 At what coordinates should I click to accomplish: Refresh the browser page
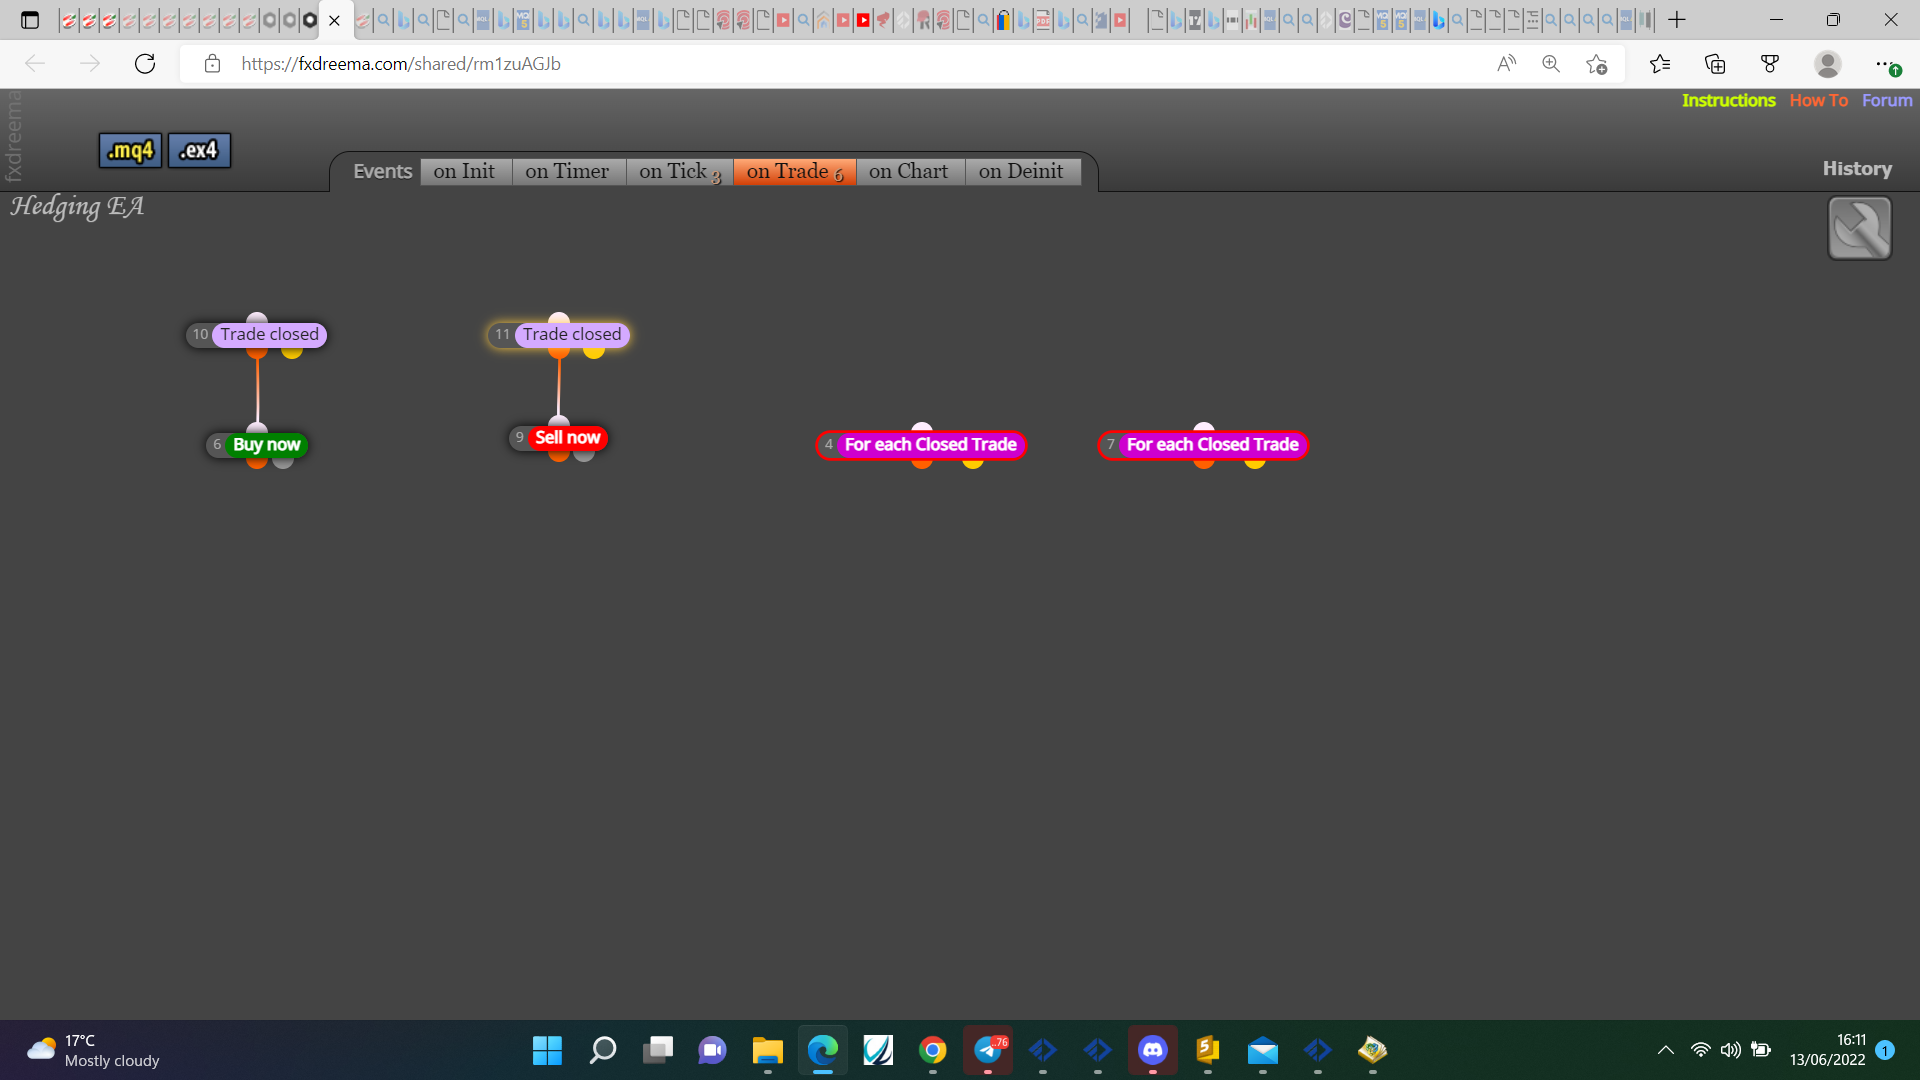pos(145,64)
